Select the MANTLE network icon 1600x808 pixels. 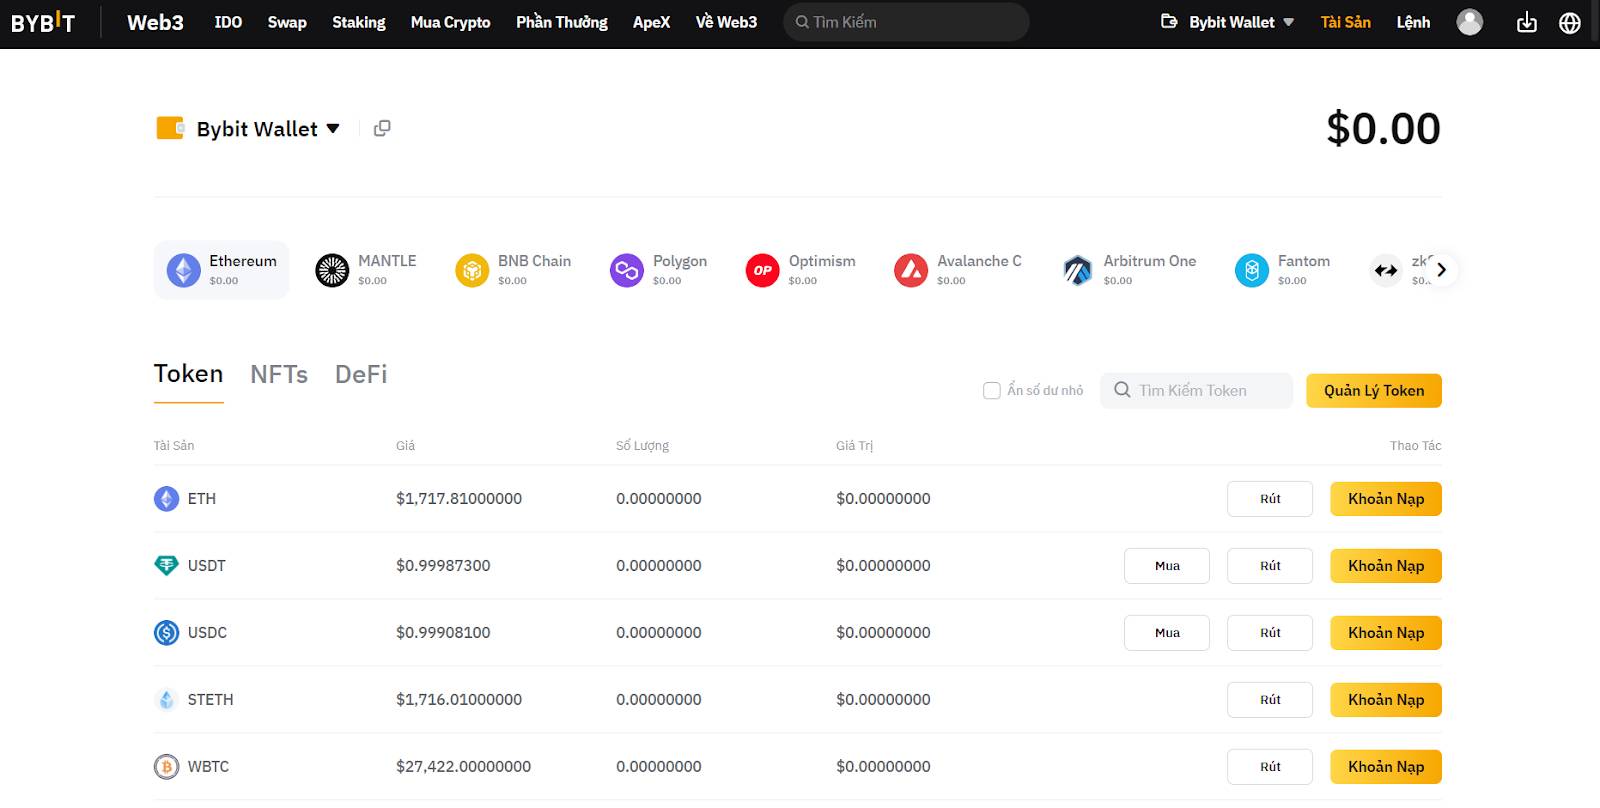click(x=332, y=270)
